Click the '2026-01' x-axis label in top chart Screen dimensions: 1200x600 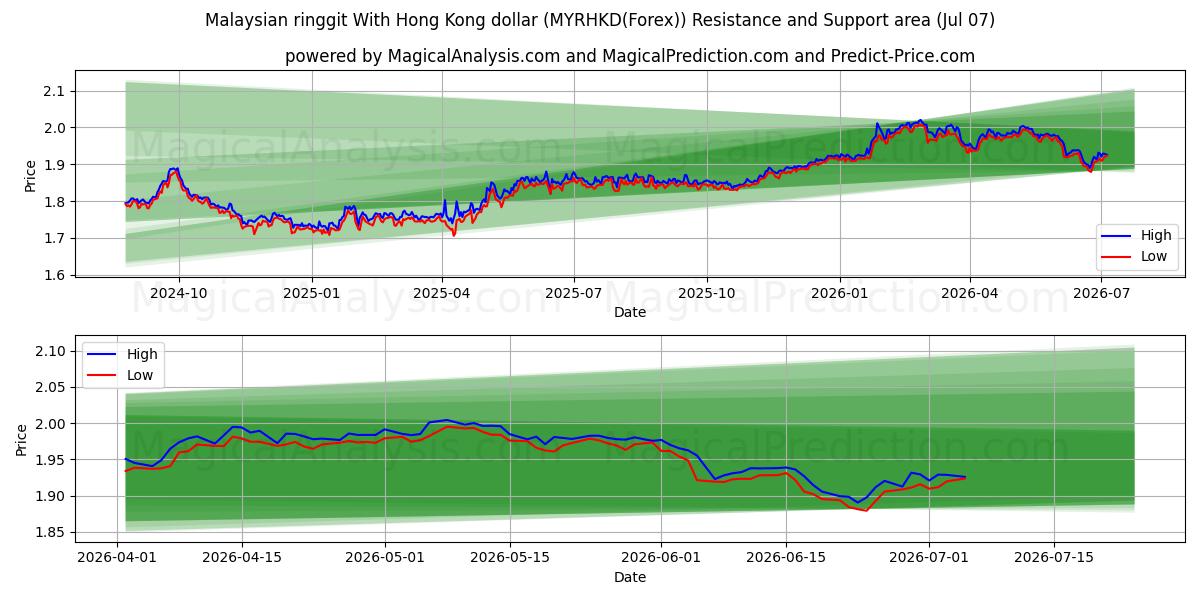tap(840, 294)
